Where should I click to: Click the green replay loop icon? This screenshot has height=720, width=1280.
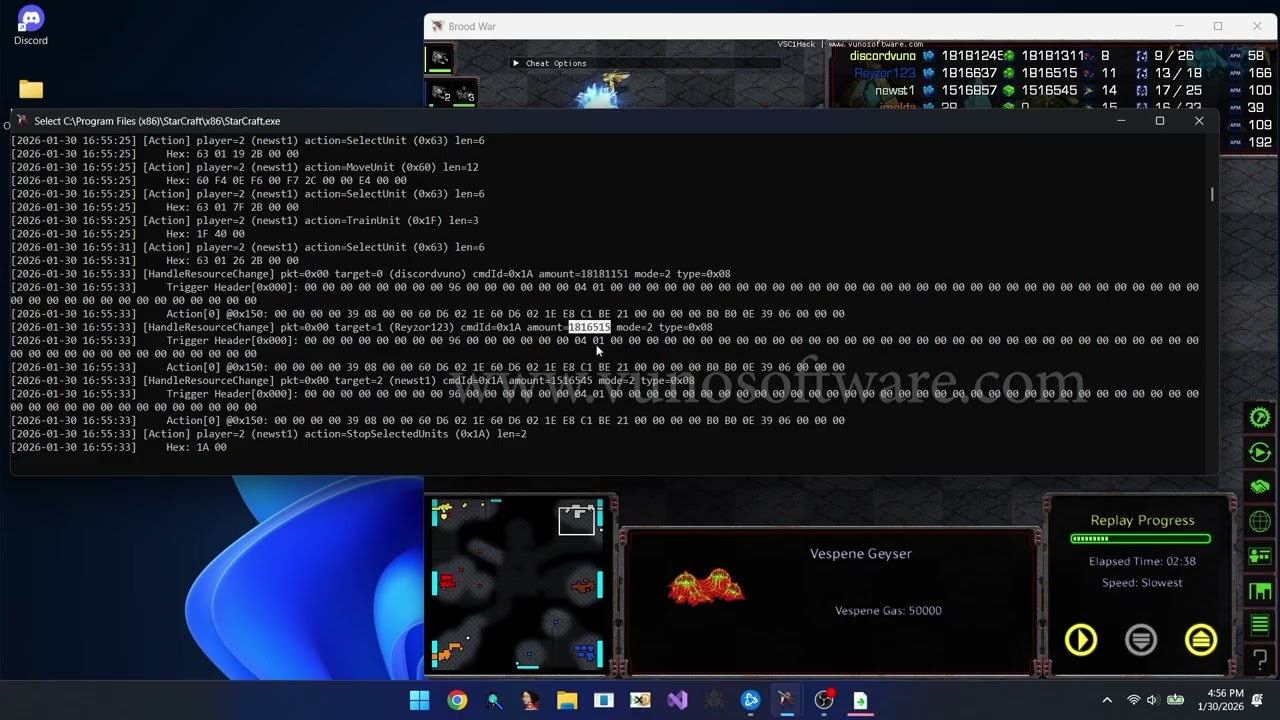pos(1260,453)
